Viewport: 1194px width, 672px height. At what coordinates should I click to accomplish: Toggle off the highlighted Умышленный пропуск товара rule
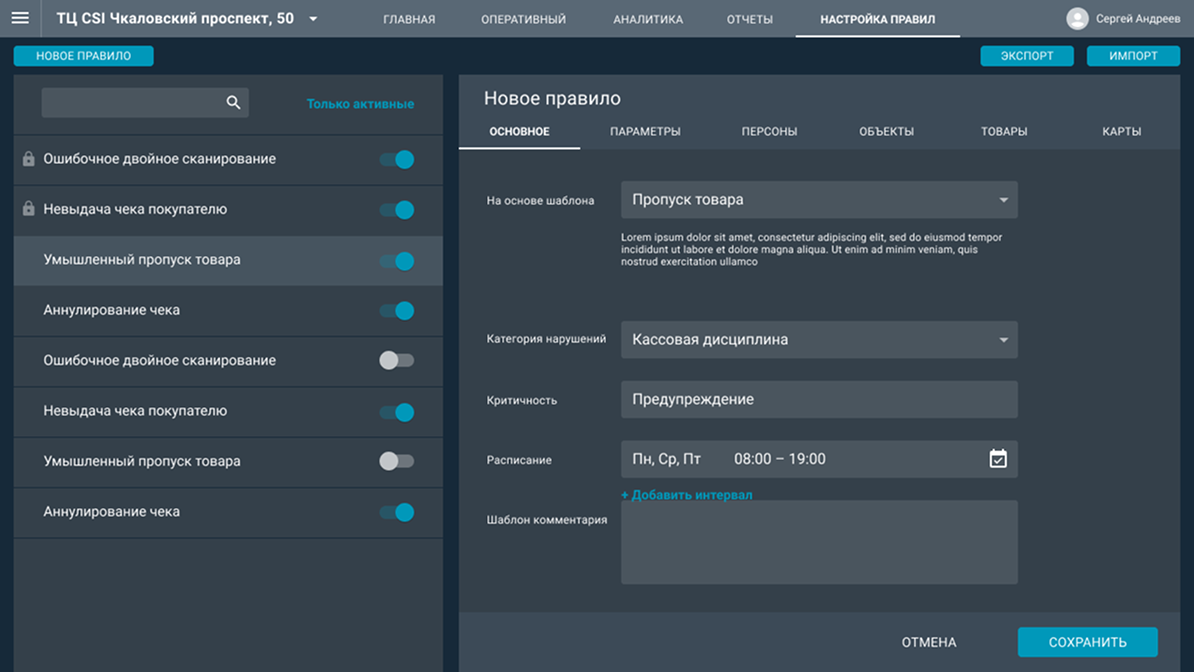coord(397,260)
